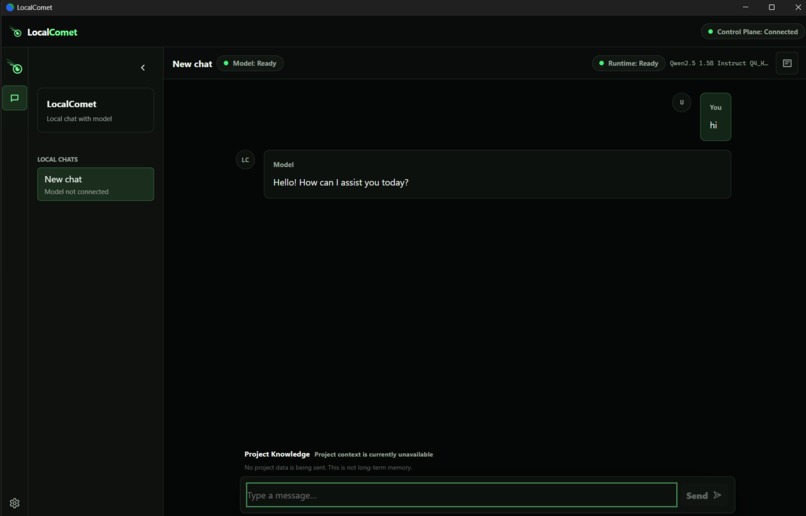The width and height of the screenshot is (806, 516).
Task: Collapse the sidebar with the chevron arrow
Action: [x=143, y=67]
